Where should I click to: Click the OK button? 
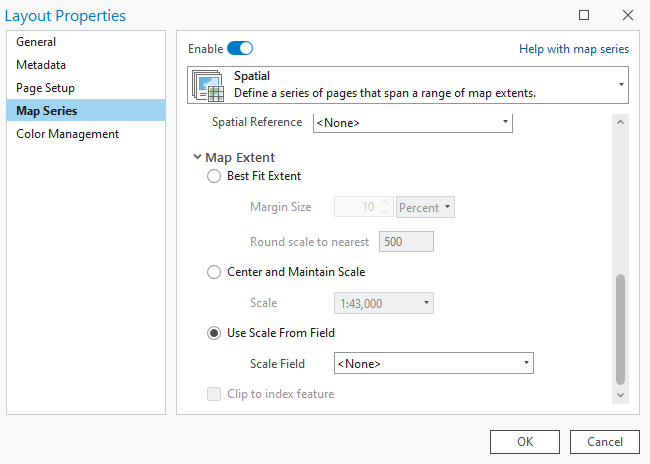click(524, 441)
